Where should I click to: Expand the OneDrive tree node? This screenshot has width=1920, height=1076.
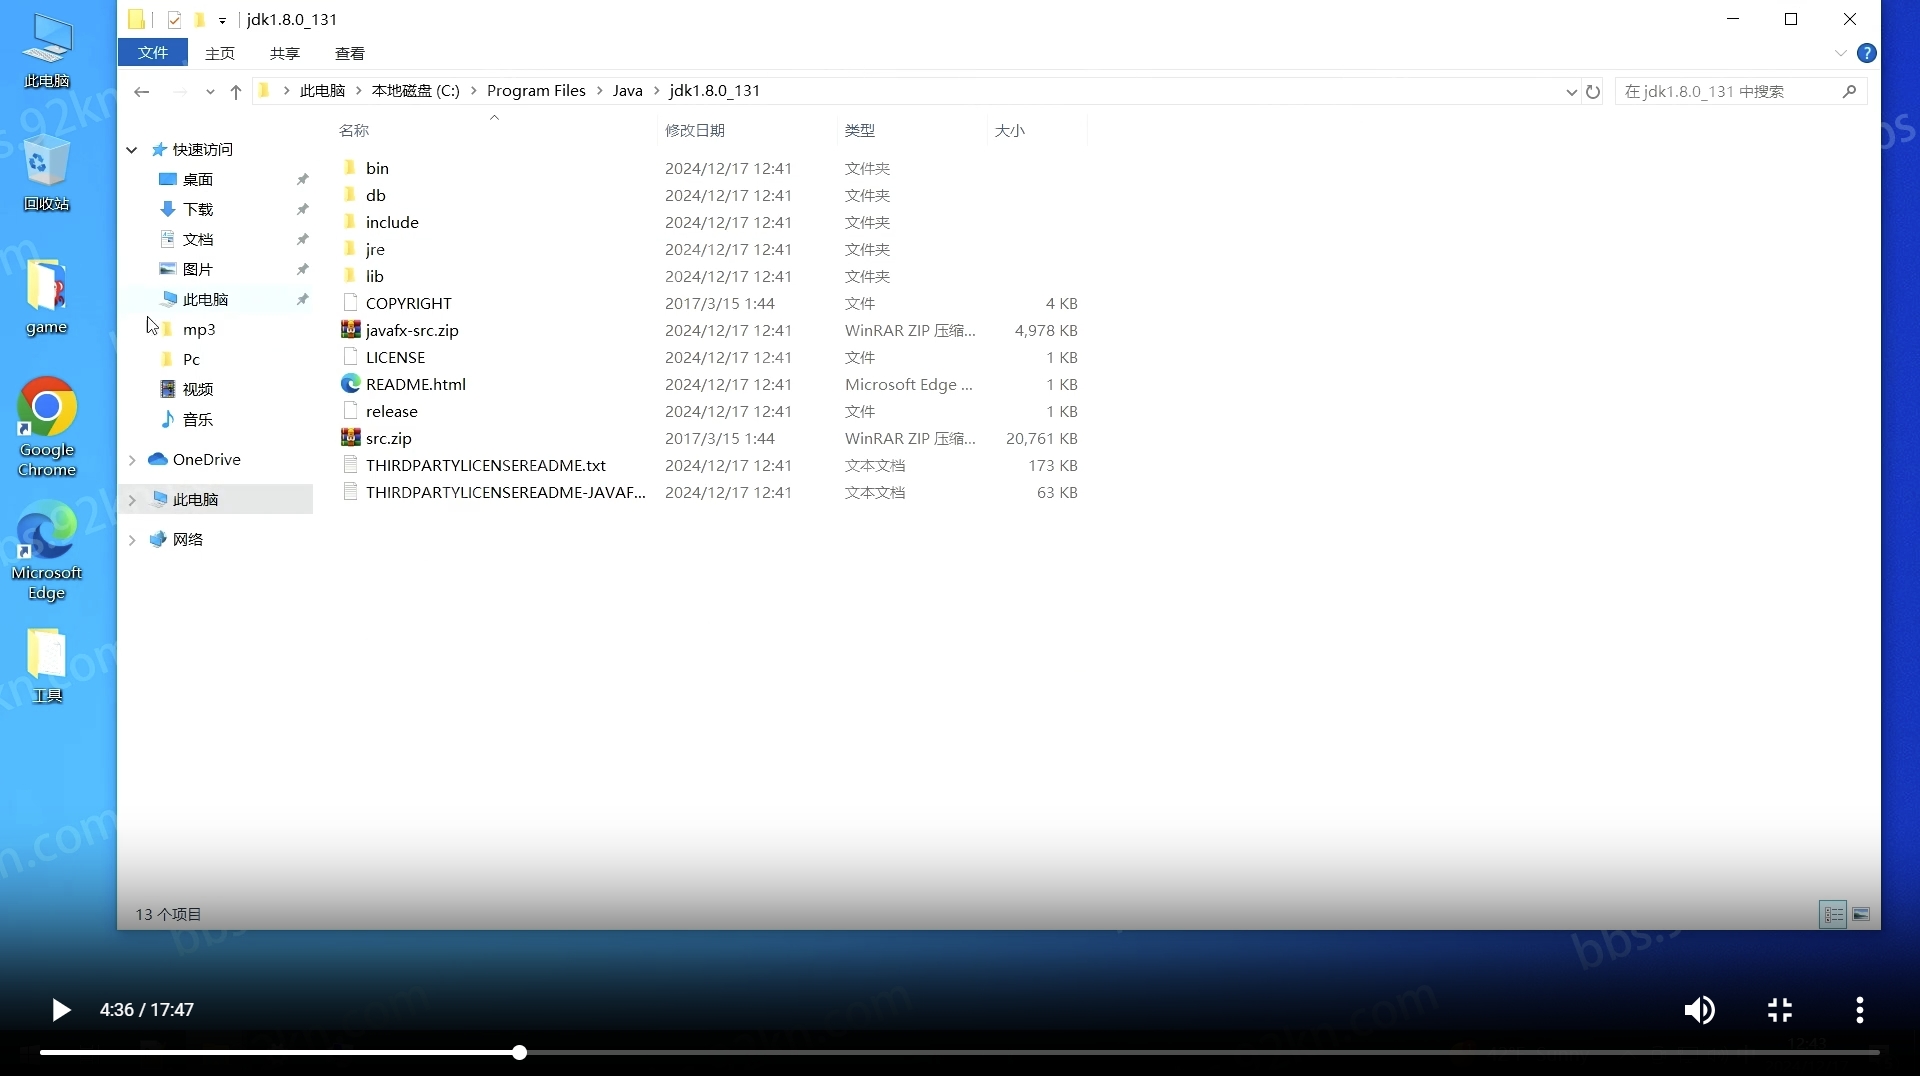point(132,459)
